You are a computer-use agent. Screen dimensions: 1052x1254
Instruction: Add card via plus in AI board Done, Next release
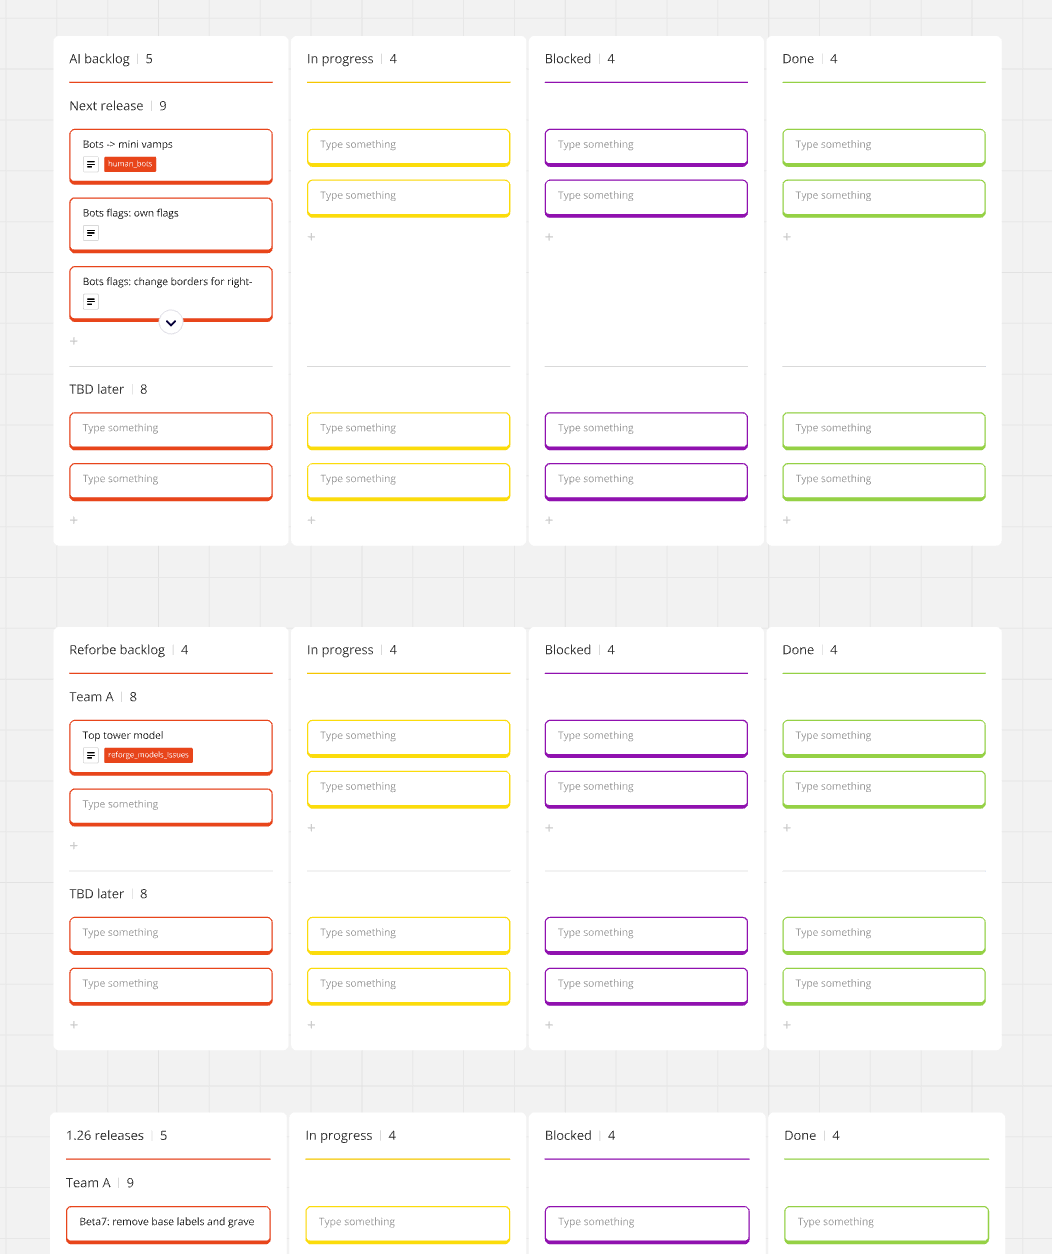coord(787,237)
